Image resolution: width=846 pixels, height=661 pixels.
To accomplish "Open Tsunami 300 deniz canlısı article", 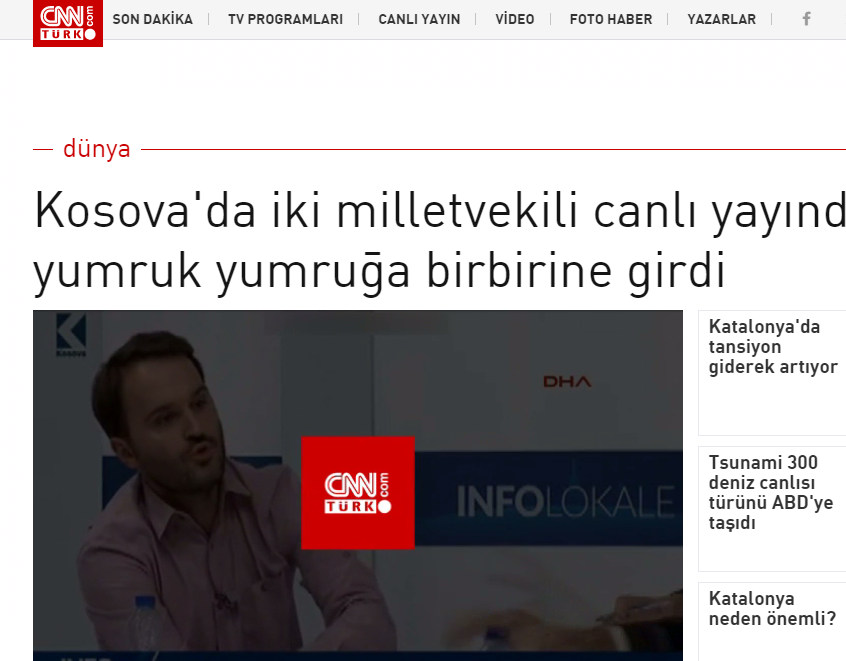I will [770, 492].
